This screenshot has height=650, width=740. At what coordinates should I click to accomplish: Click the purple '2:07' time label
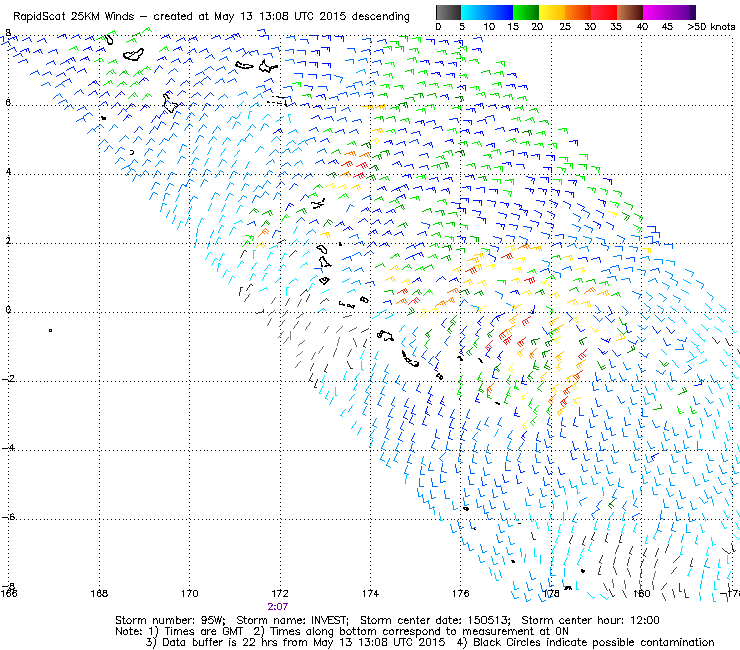pos(278,606)
